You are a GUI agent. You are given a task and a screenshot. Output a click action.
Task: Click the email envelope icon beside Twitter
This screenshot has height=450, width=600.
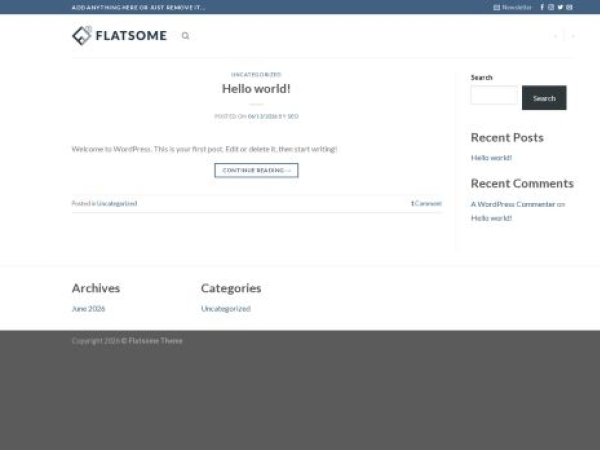(x=569, y=7)
